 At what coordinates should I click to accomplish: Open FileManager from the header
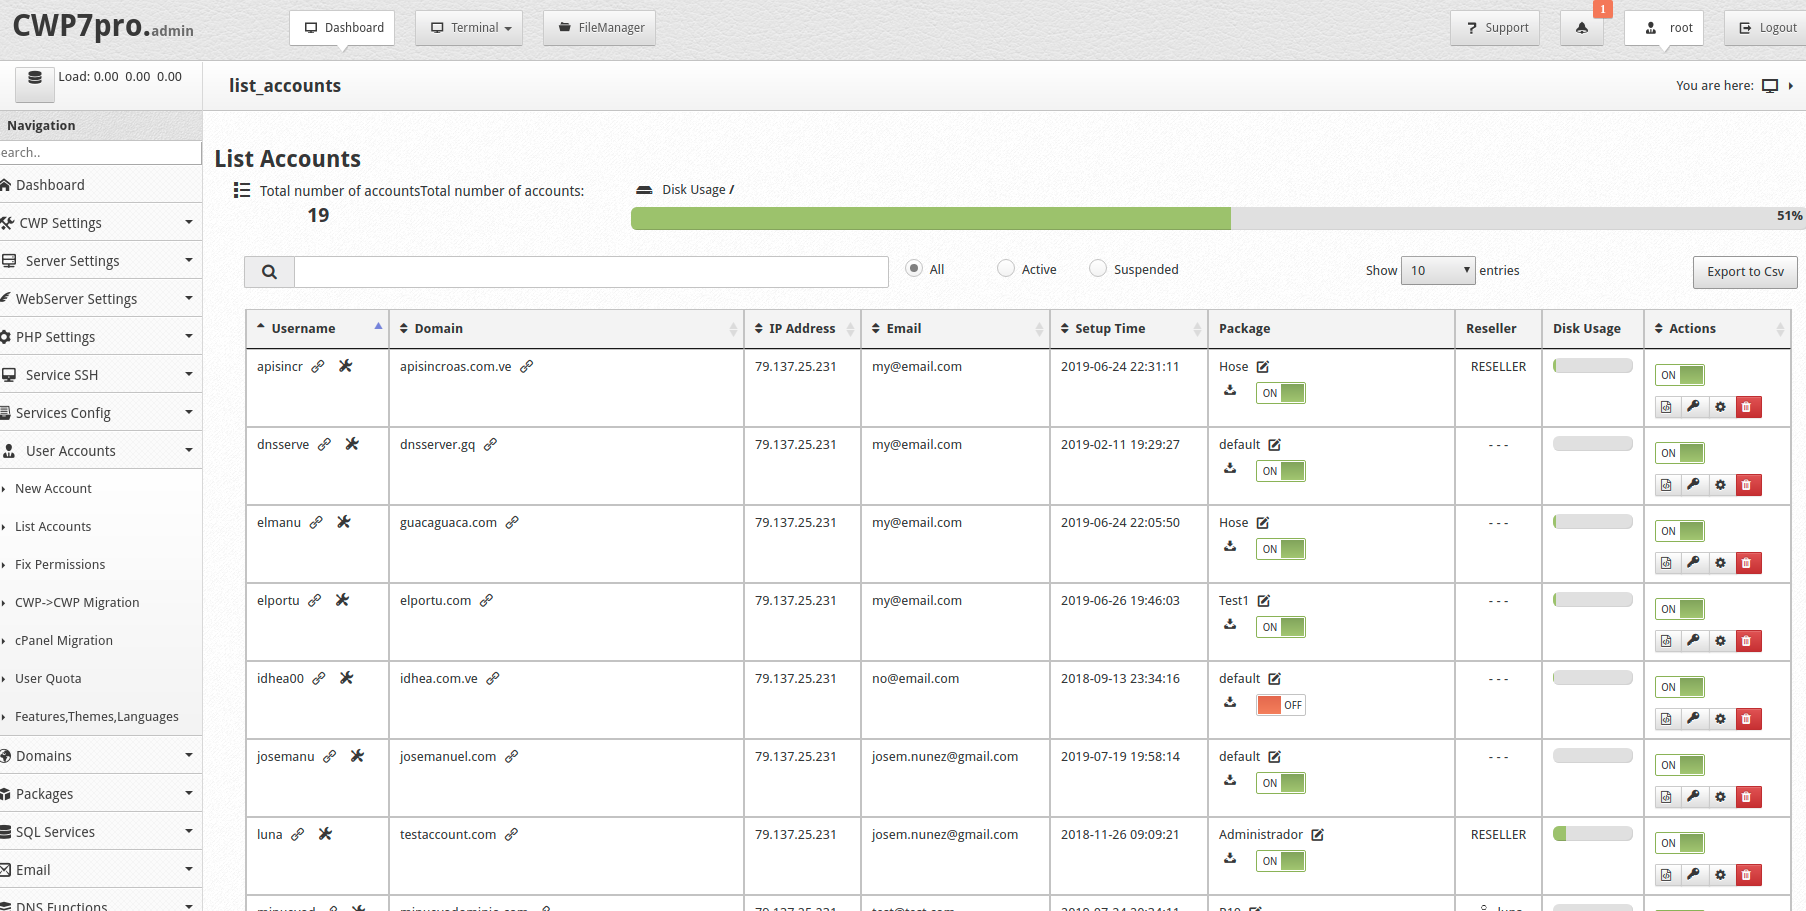click(x=599, y=27)
